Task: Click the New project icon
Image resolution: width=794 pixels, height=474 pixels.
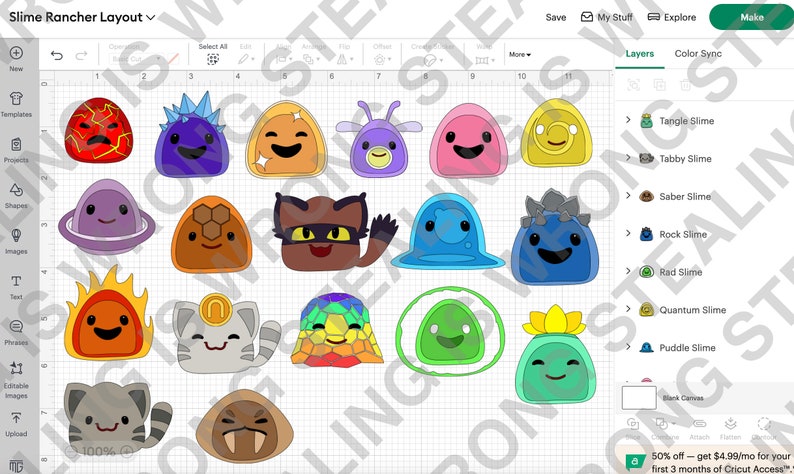Action: tap(16, 53)
